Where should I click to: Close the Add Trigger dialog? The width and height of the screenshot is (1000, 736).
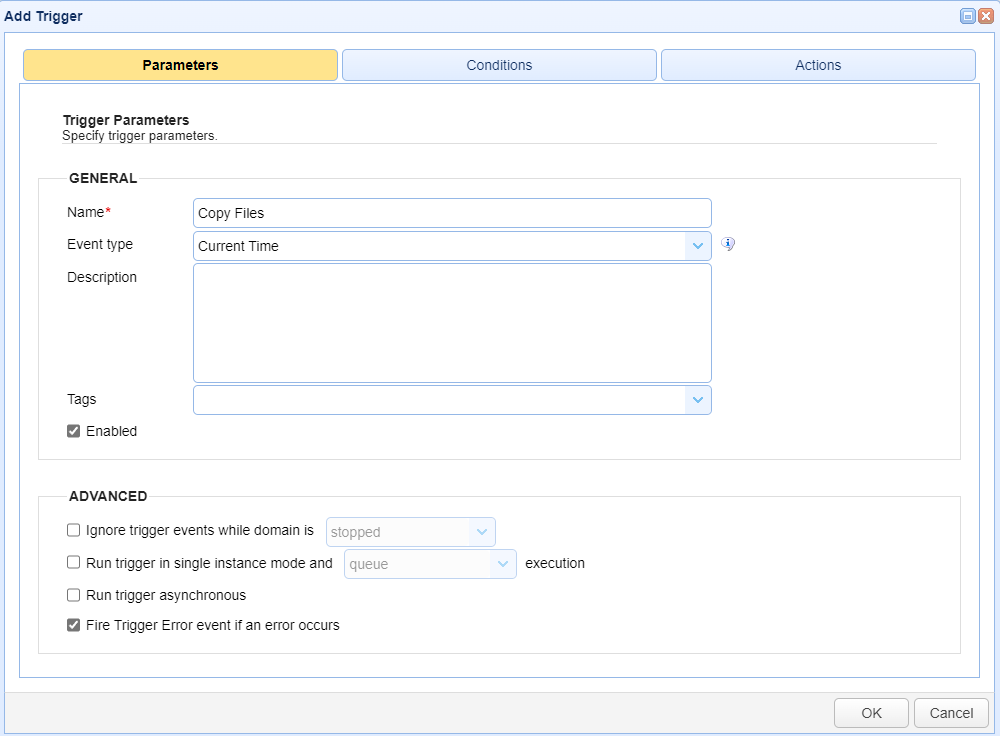pyautogui.click(x=986, y=16)
